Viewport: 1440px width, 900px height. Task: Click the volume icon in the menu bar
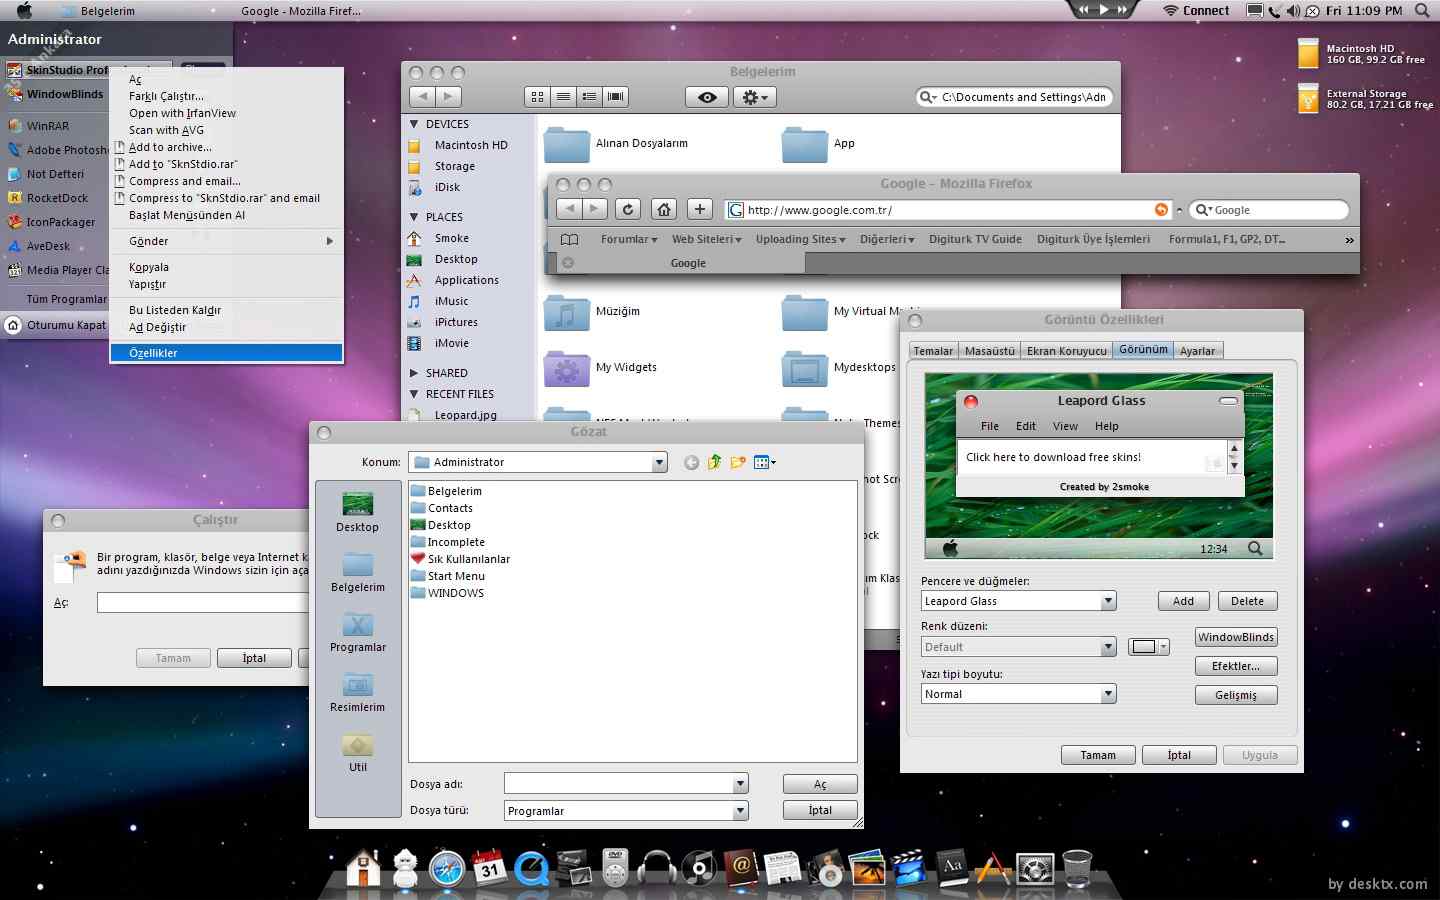pyautogui.click(x=1293, y=11)
